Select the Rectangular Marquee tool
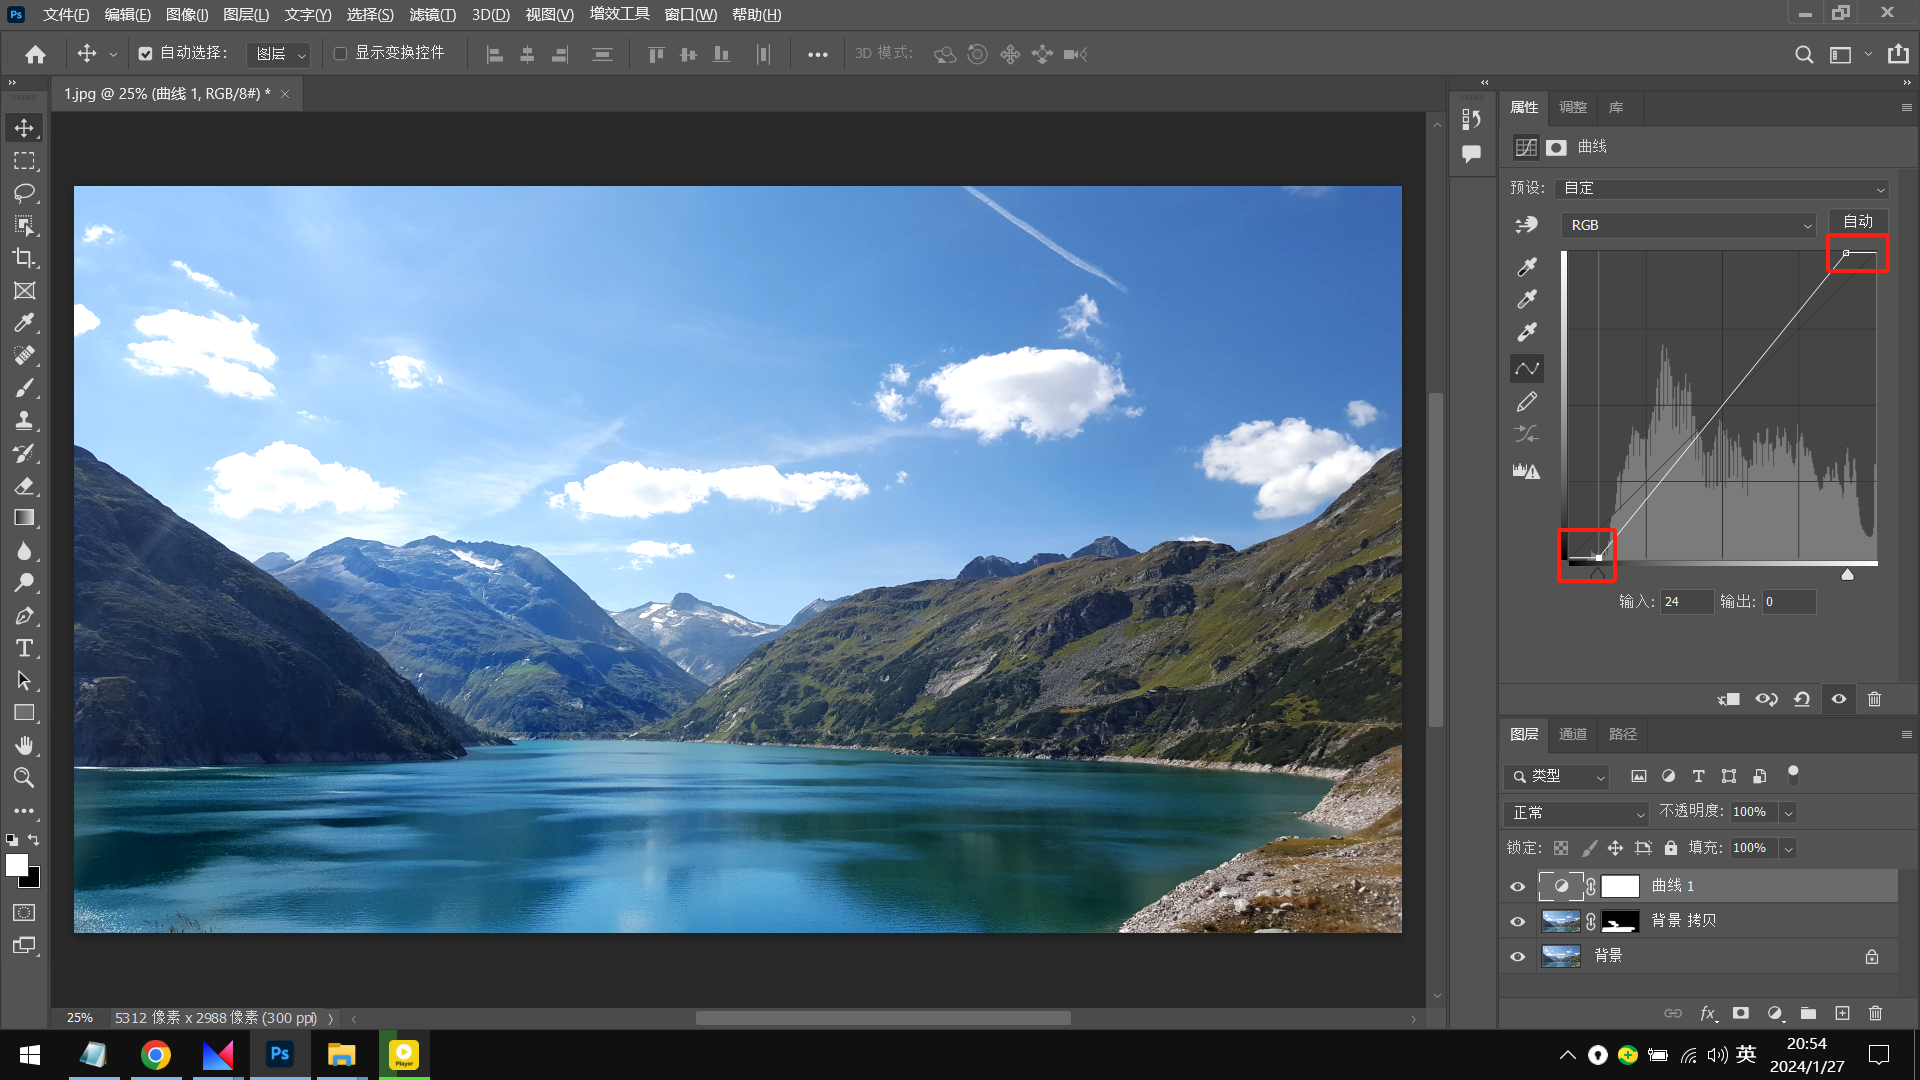 24,161
